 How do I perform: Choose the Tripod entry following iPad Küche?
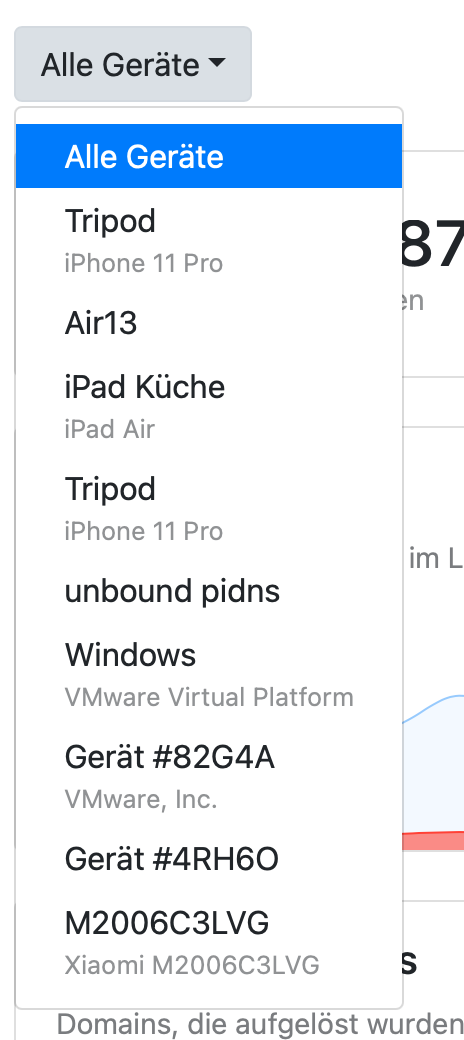coord(209,508)
